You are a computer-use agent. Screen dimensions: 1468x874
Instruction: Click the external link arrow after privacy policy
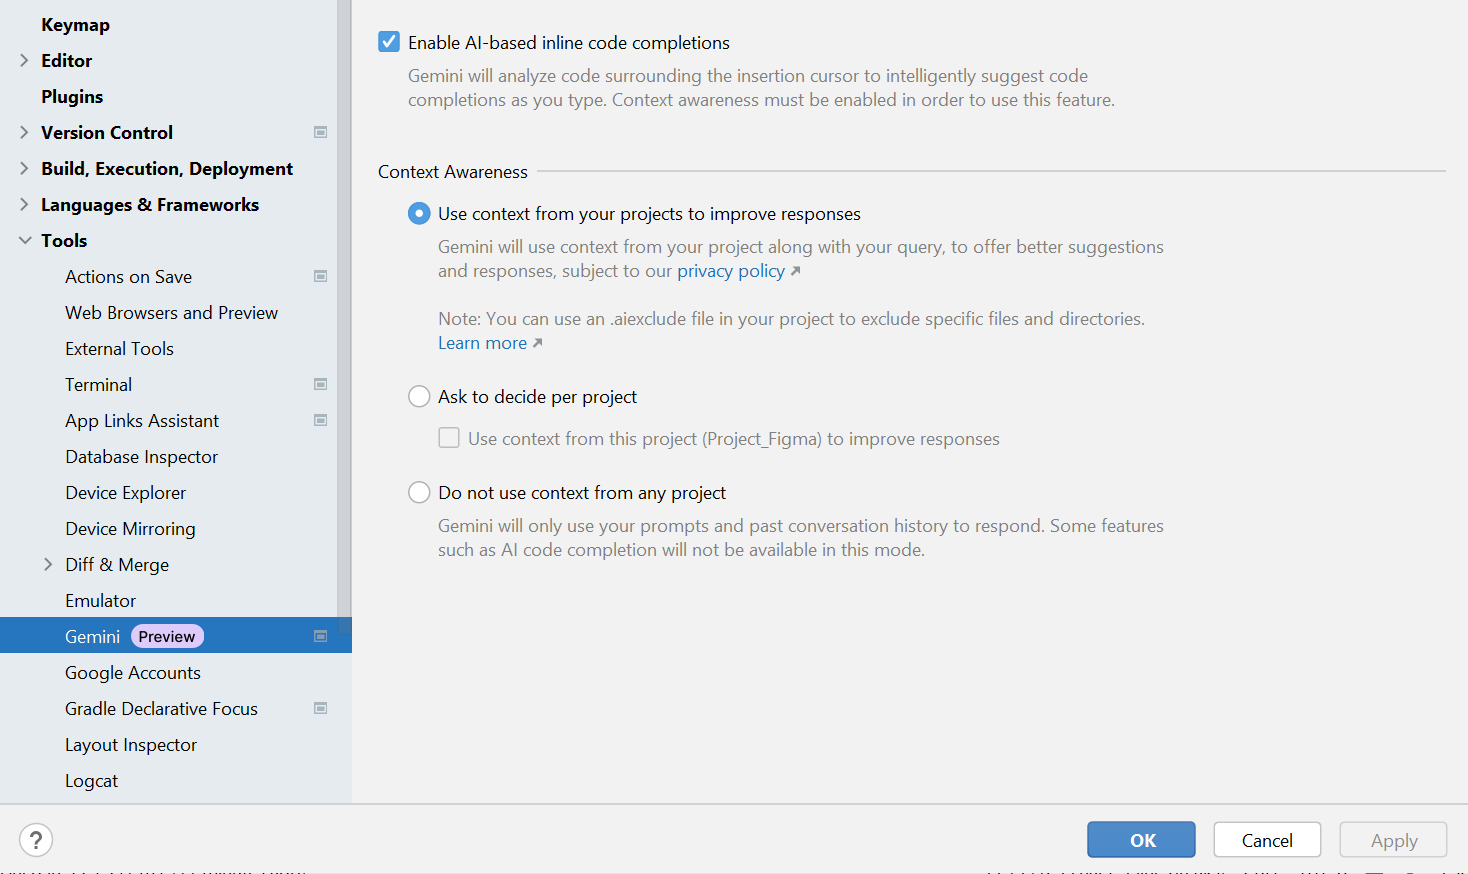click(797, 269)
